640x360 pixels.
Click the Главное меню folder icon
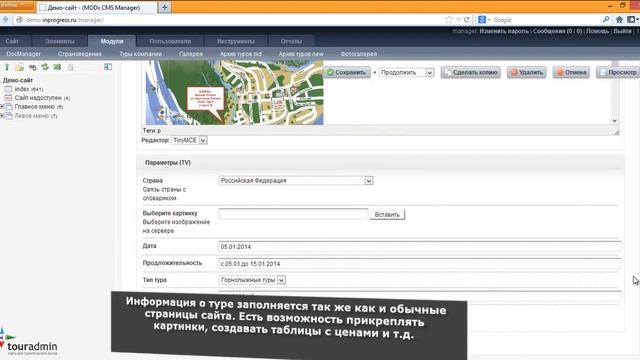[9, 107]
